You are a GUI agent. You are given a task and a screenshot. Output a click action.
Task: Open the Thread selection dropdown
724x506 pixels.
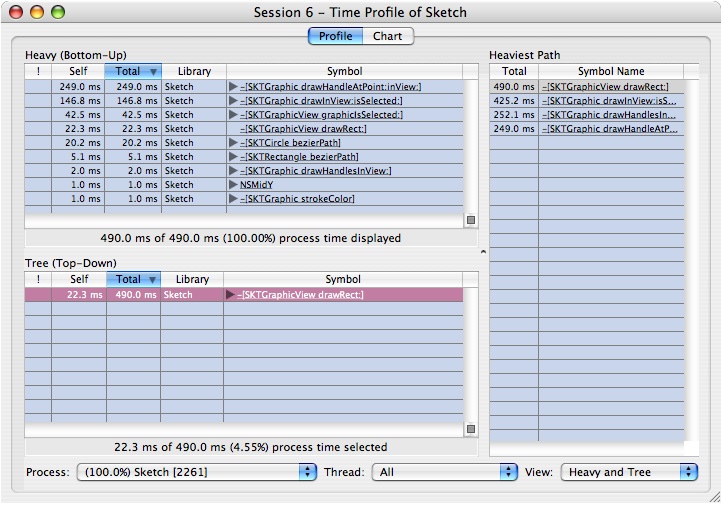444,472
